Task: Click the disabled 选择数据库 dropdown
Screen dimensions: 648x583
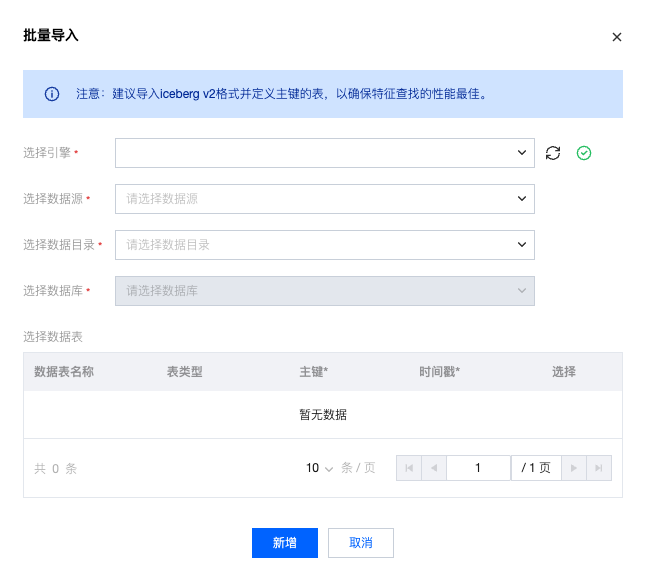Action: [x=324, y=291]
